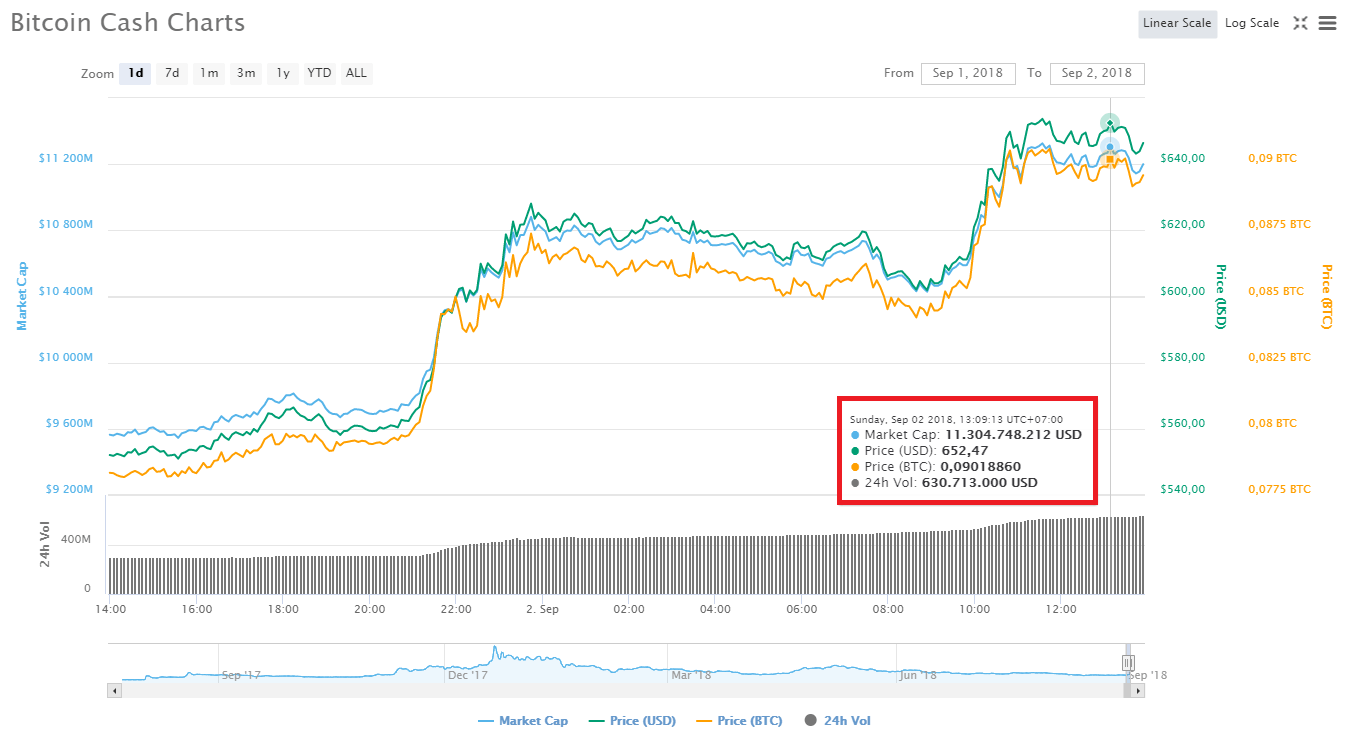The image size is (1348, 736).
Task: Click the 0,0775 BTC axis label
Action: coord(1279,489)
